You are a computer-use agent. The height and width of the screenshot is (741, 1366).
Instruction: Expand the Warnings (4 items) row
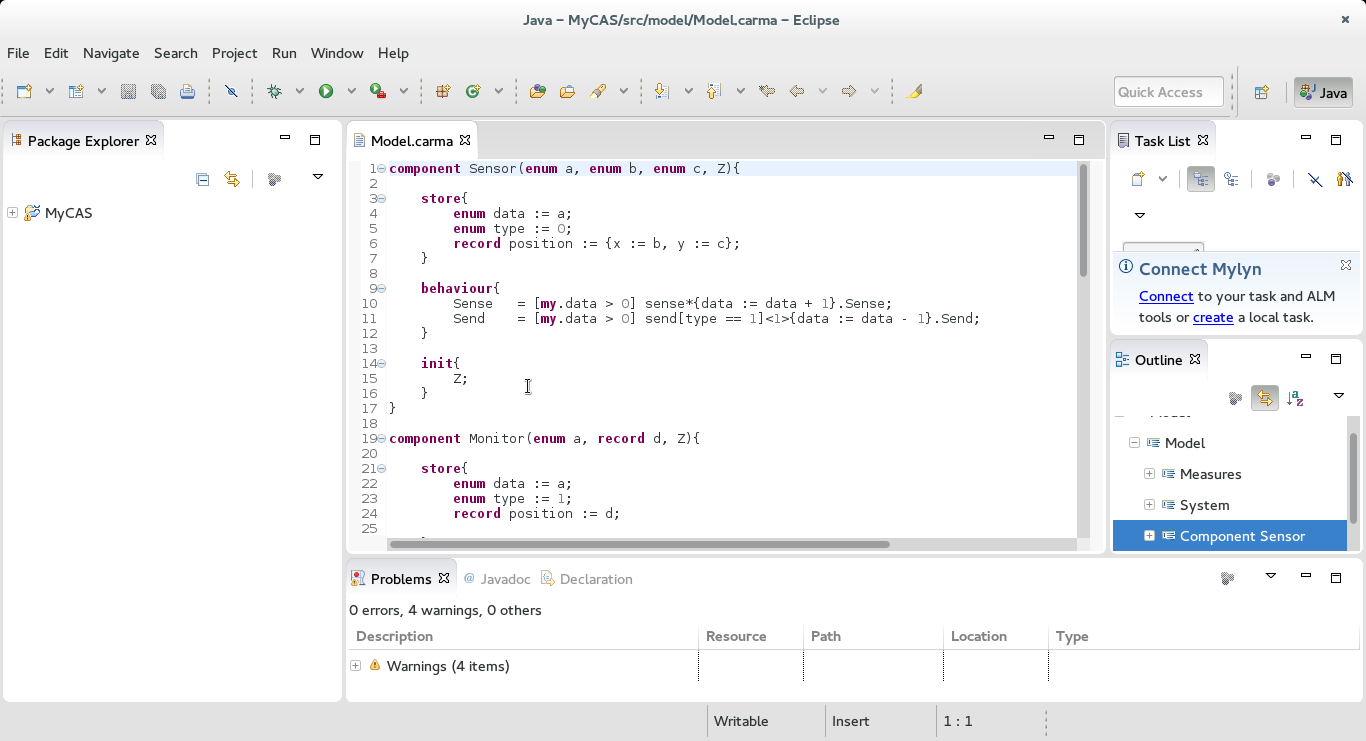355,665
